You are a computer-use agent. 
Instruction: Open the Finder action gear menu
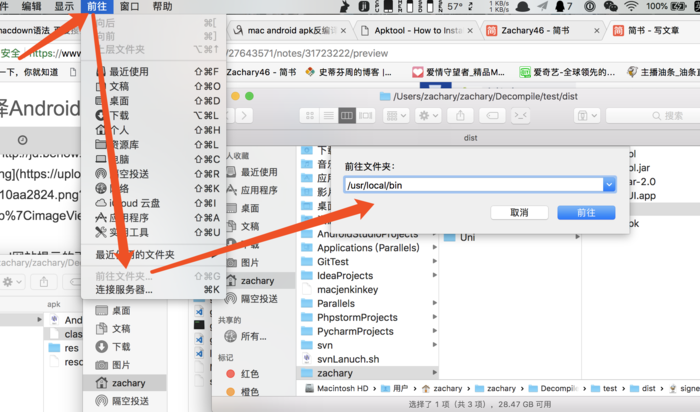click(x=428, y=116)
